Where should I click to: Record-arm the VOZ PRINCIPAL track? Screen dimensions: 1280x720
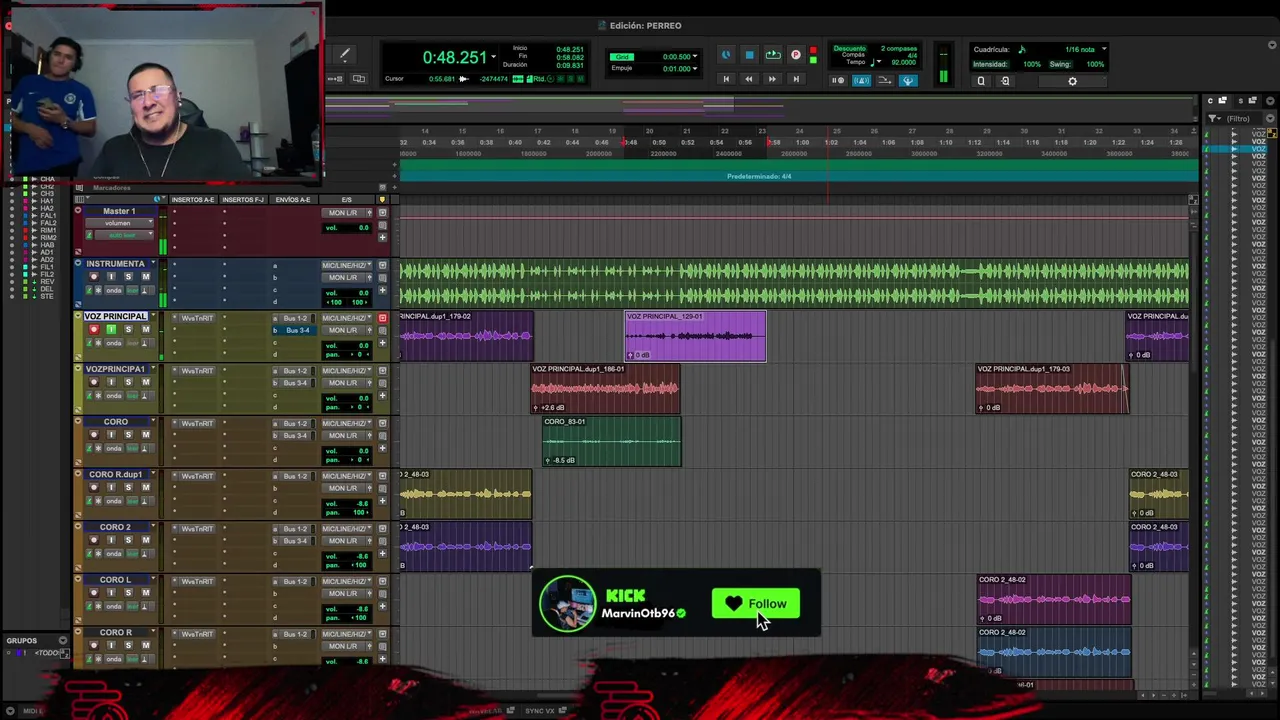94,329
